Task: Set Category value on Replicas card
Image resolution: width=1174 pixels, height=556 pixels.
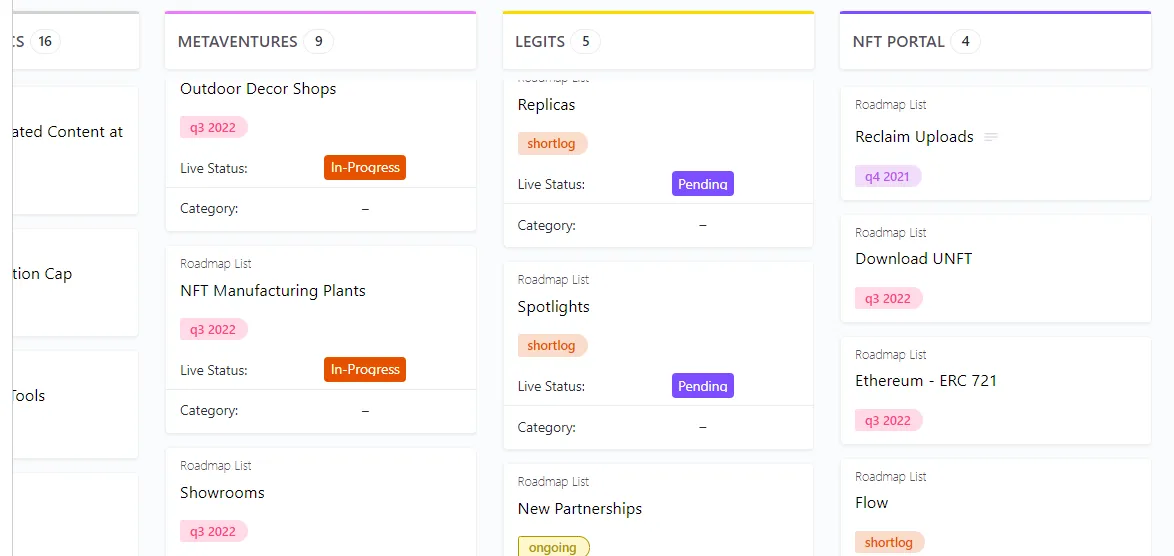Action: (x=703, y=225)
